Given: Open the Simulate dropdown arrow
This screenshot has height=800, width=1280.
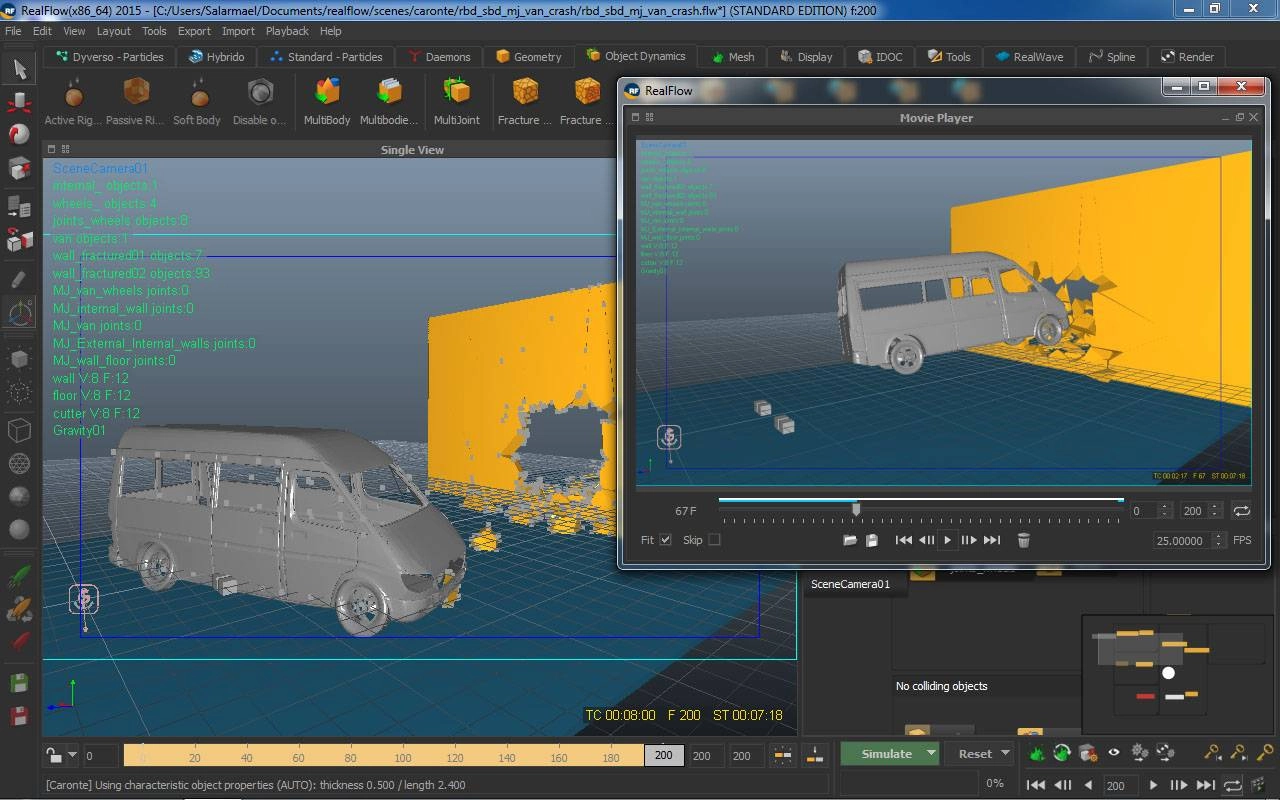Looking at the screenshot, I should [x=931, y=754].
